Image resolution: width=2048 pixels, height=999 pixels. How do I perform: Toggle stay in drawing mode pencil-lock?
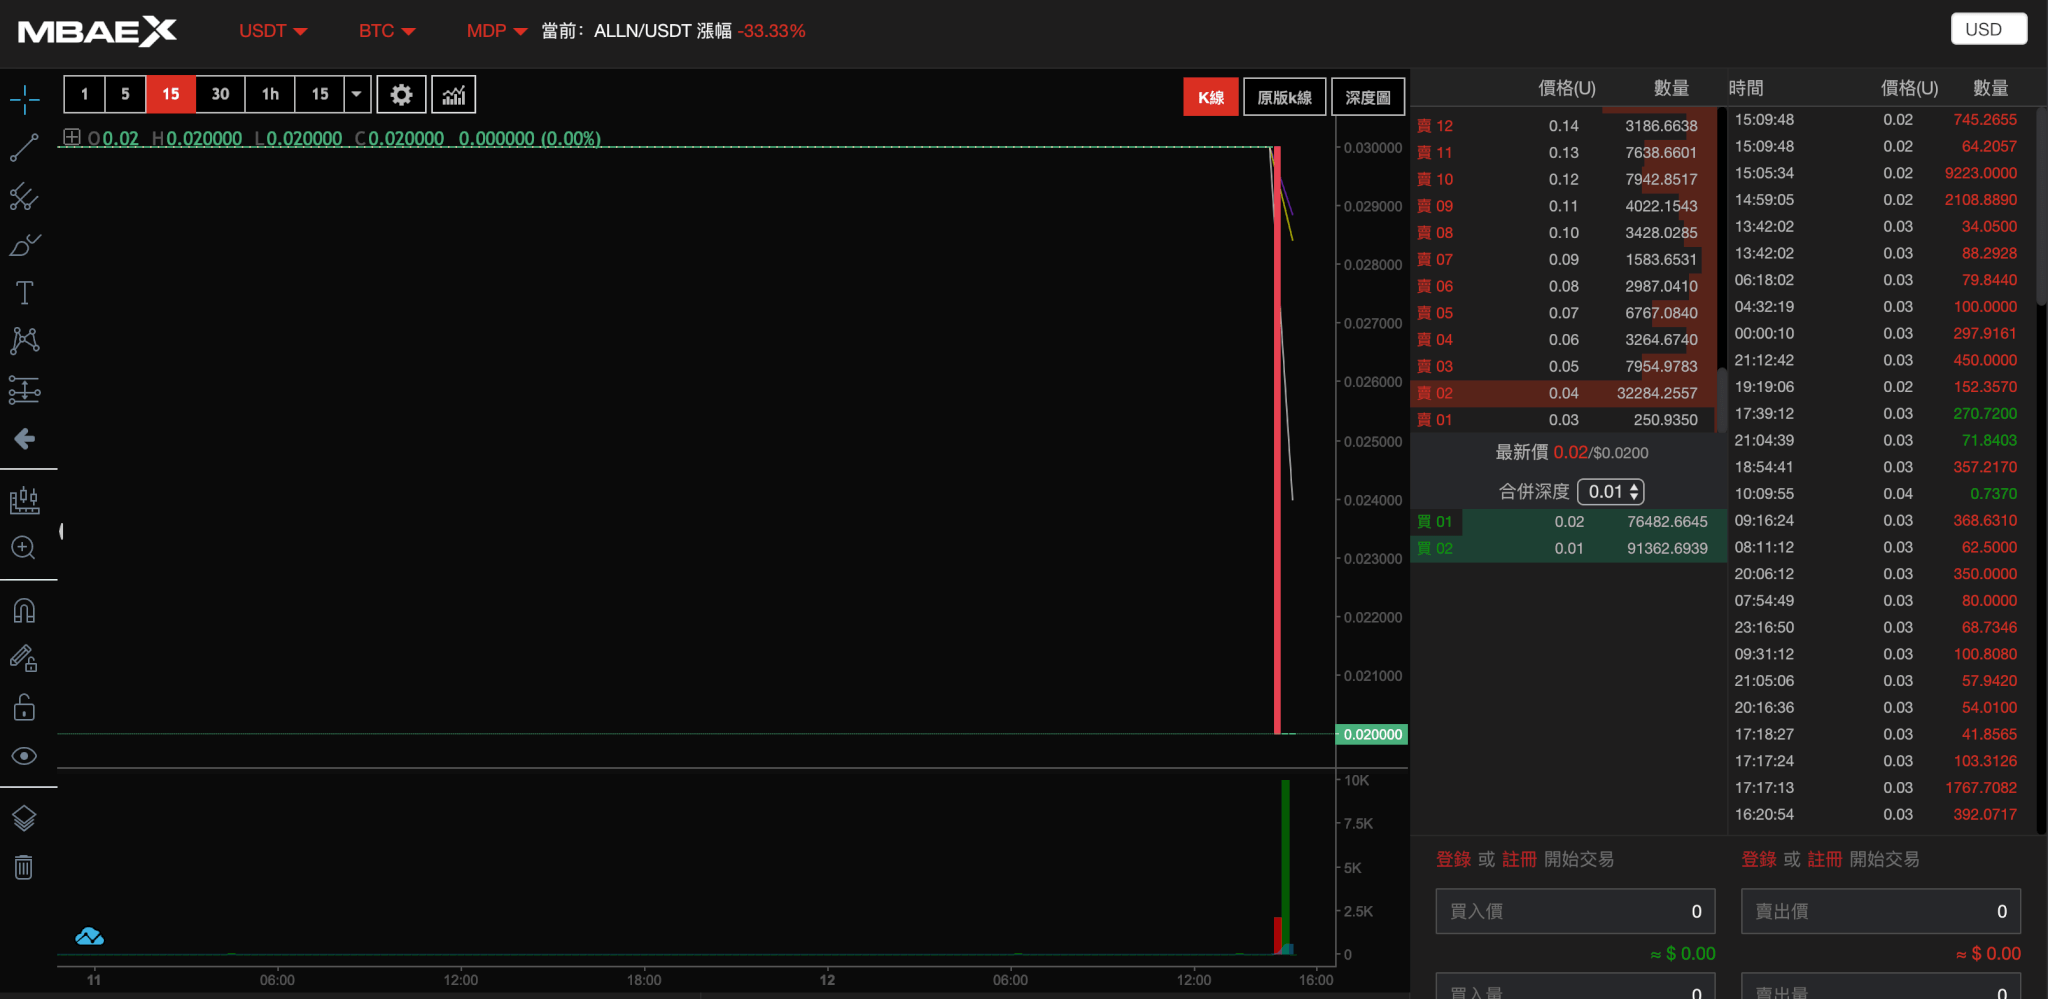[24, 658]
